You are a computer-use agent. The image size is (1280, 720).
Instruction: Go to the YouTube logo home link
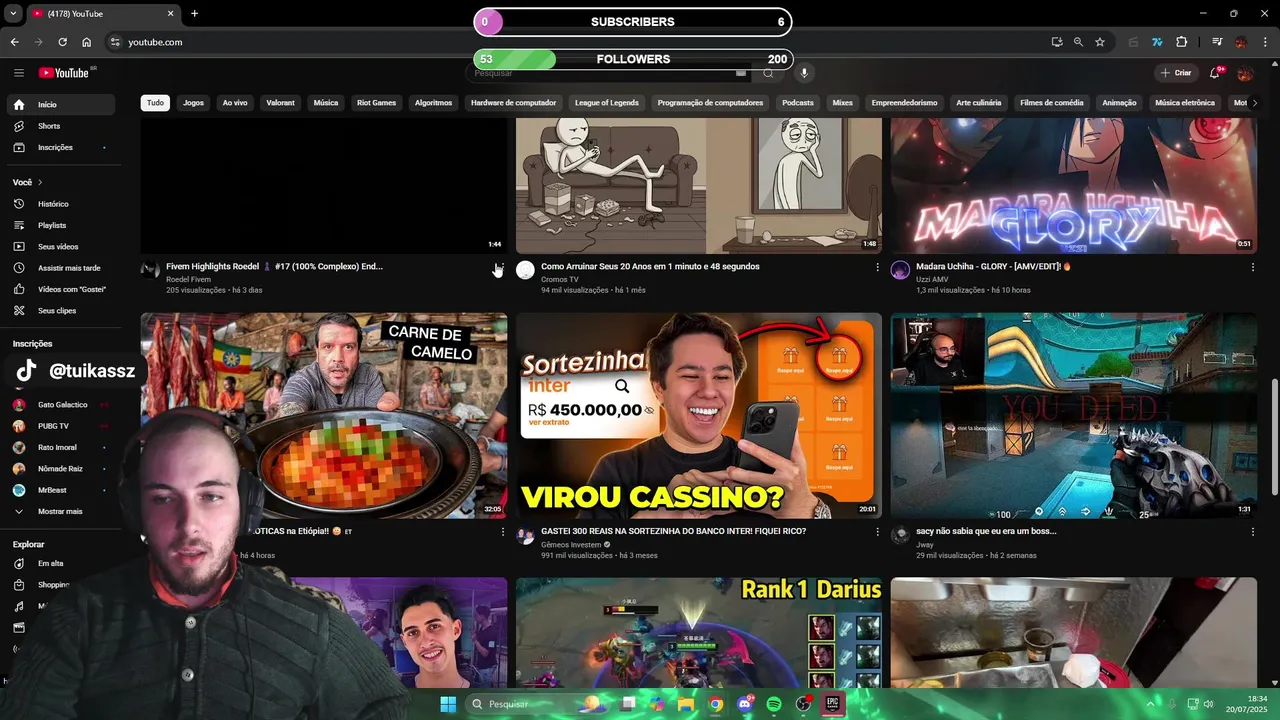65,73
